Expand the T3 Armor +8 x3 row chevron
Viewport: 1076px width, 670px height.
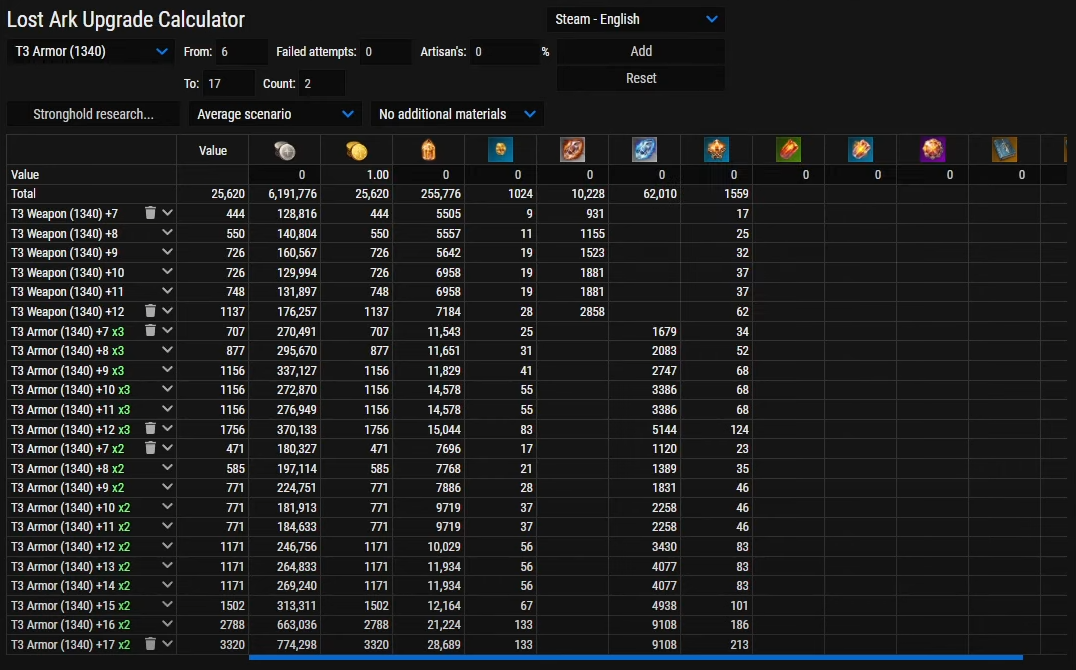coord(167,350)
